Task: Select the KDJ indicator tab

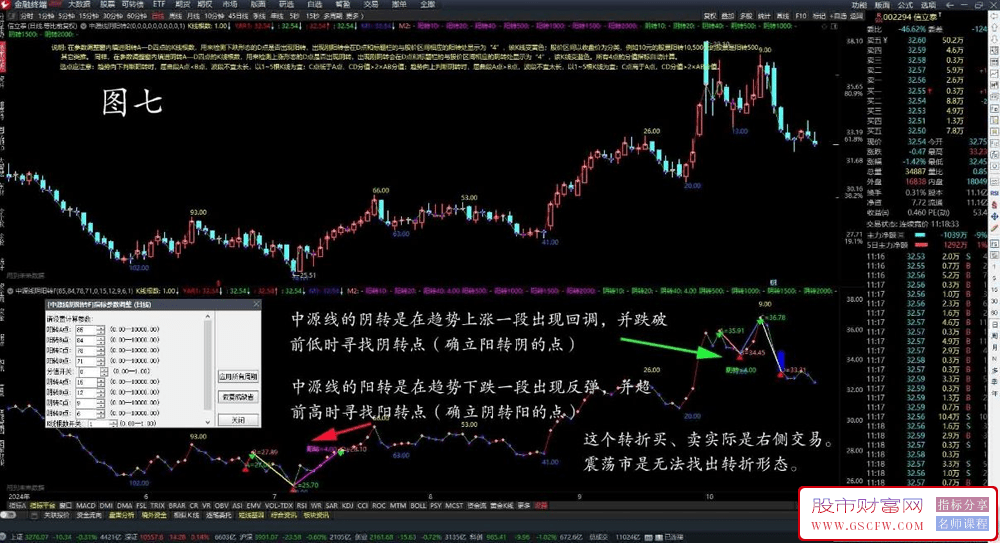Action: (348, 505)
